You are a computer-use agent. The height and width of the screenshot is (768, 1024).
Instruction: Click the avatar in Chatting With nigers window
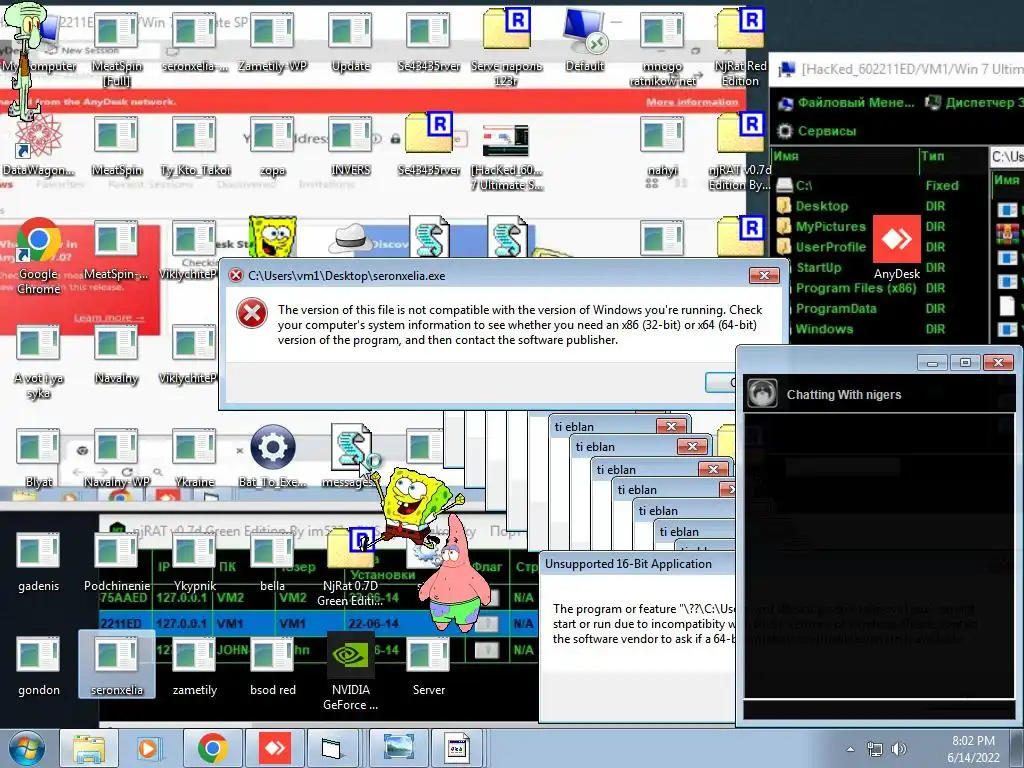click(761, 394)
